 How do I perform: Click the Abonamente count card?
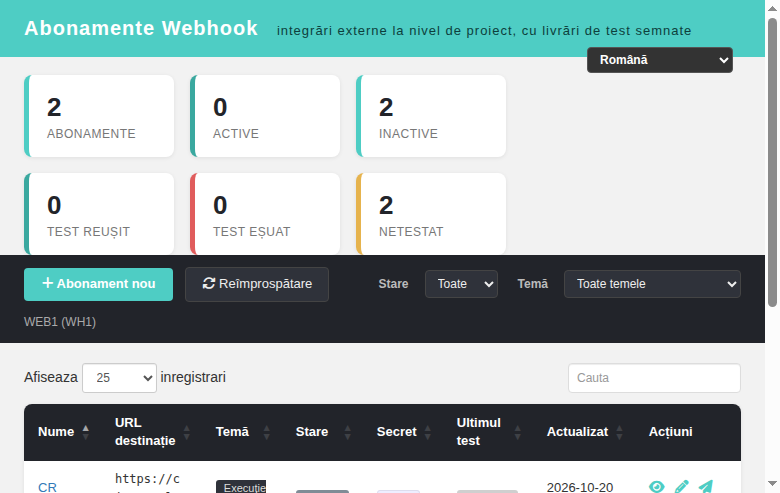(99, 116)
